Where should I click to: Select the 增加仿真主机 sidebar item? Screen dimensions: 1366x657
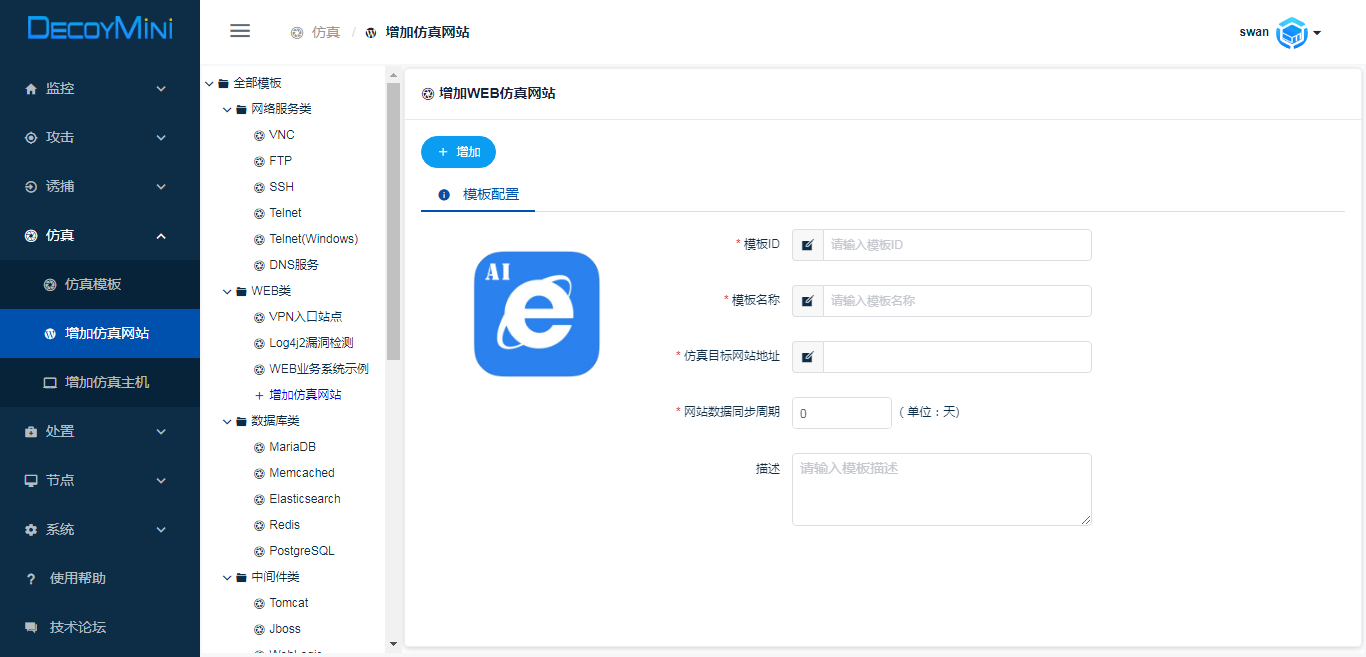[106, 382]
